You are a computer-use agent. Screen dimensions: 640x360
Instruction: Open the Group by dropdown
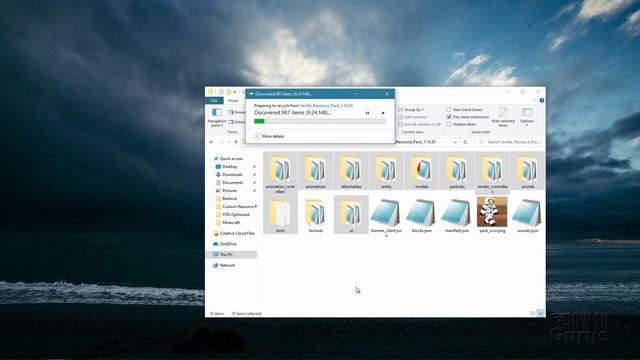(411, 110)
